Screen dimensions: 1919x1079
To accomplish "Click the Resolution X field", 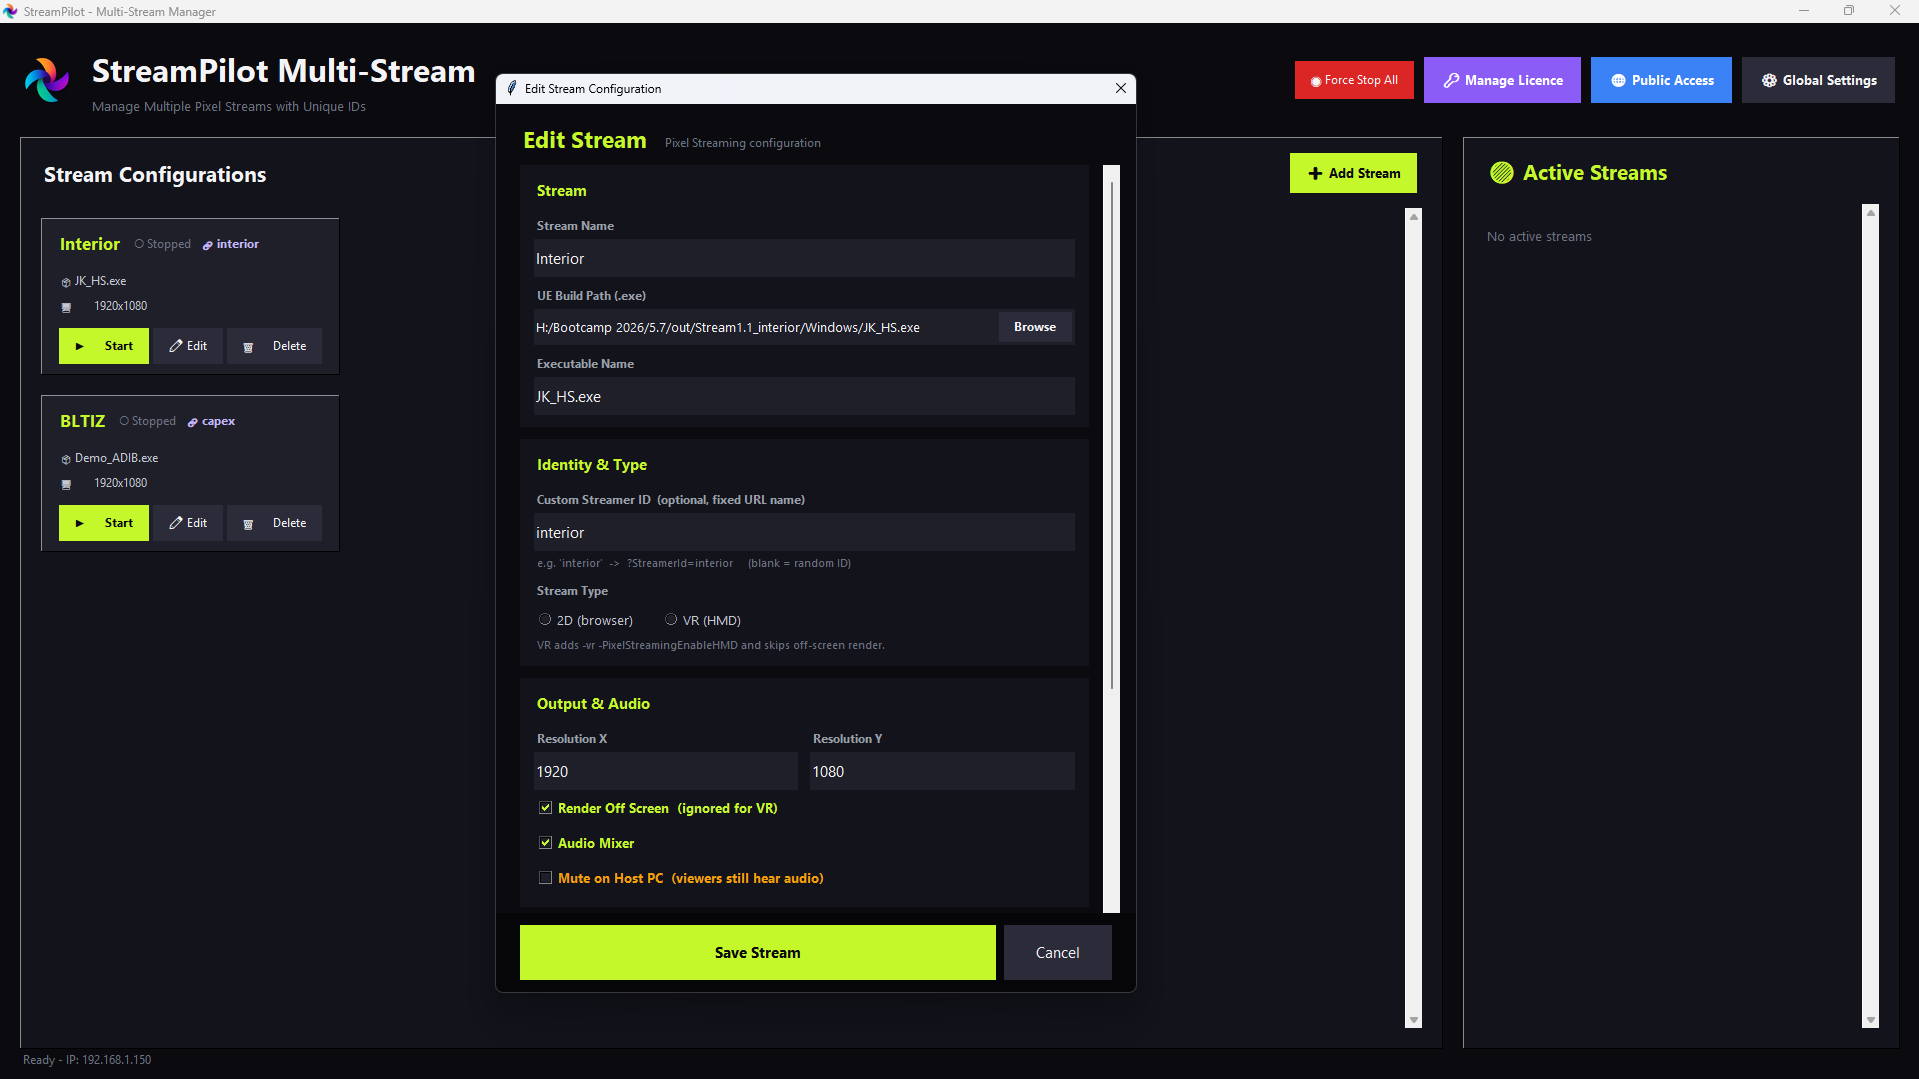I will (x=666, y=771).
